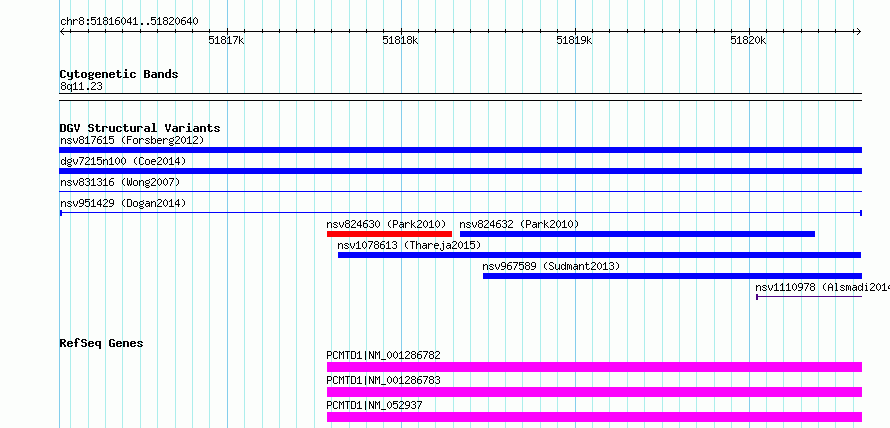Click the red nsv824630 variant bar

pos(389,234)
